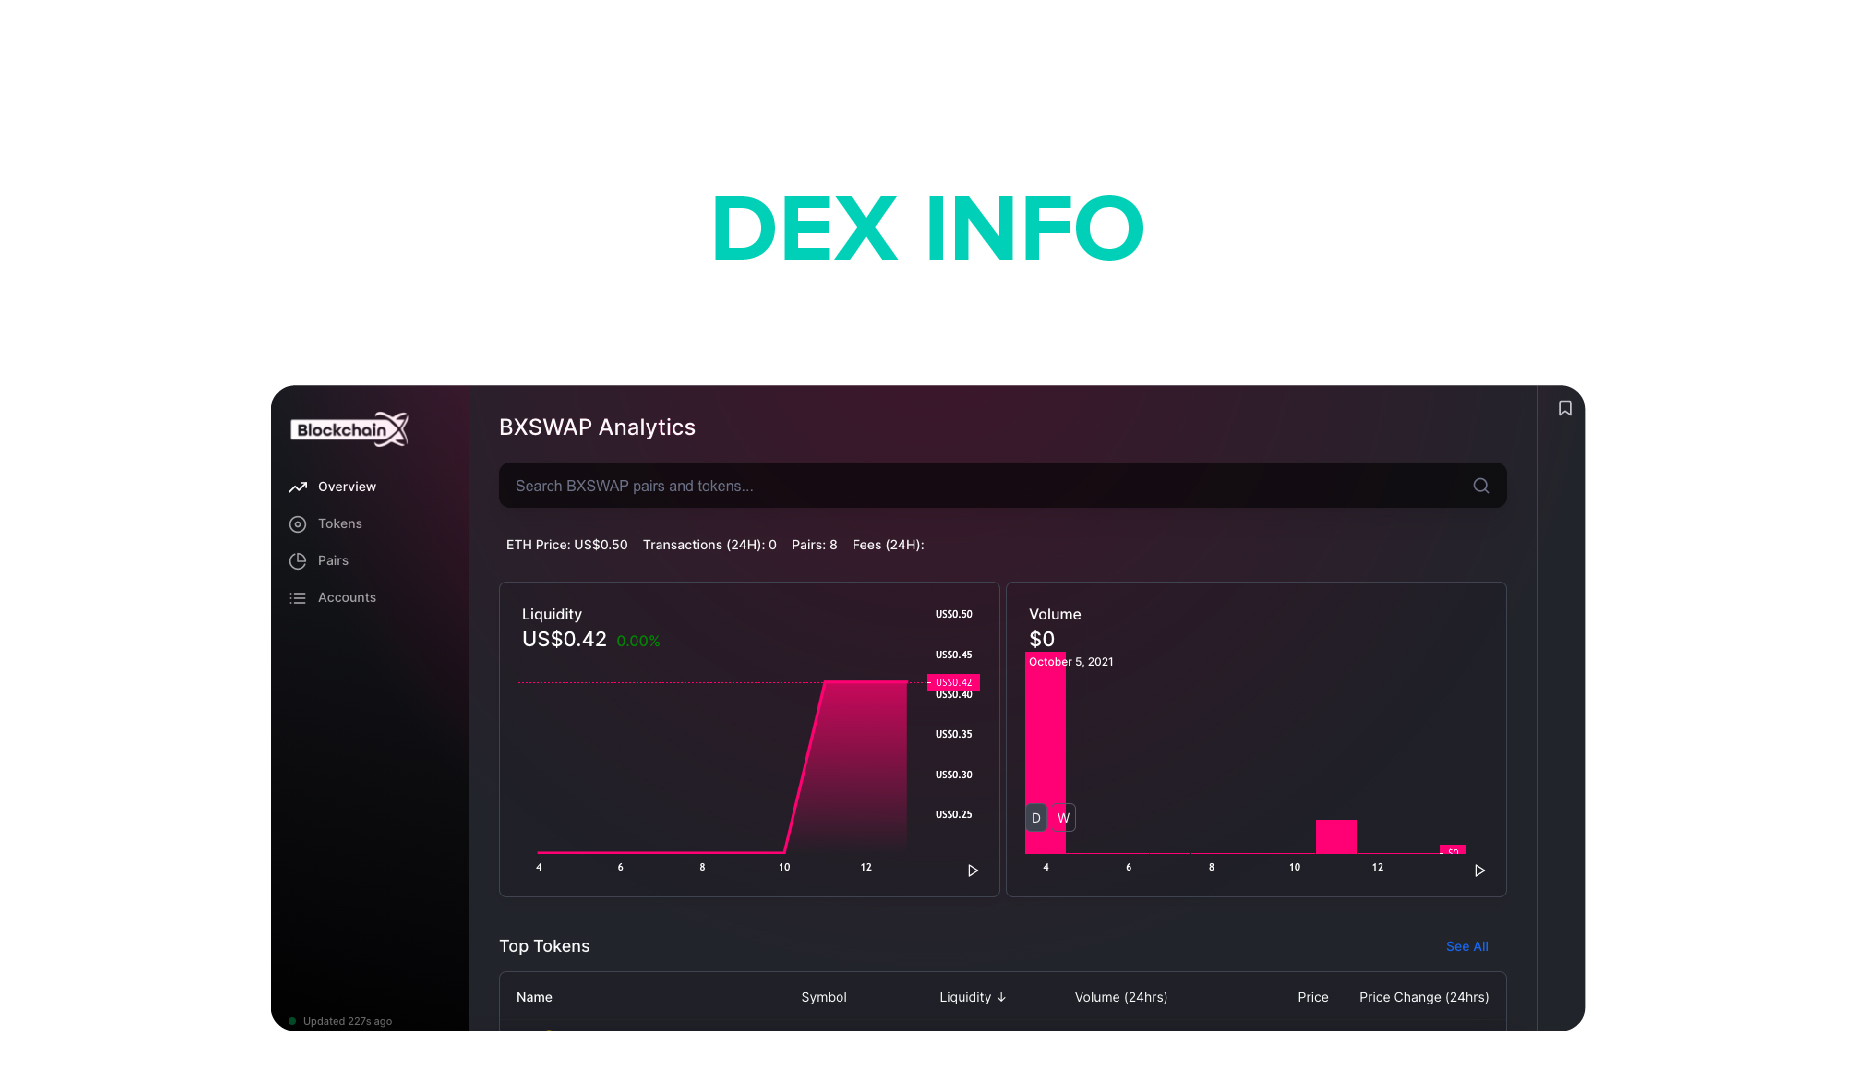Click the bookmark icon in right panel
This screenshot has height=1092, width=1856.
(1565, 408)
